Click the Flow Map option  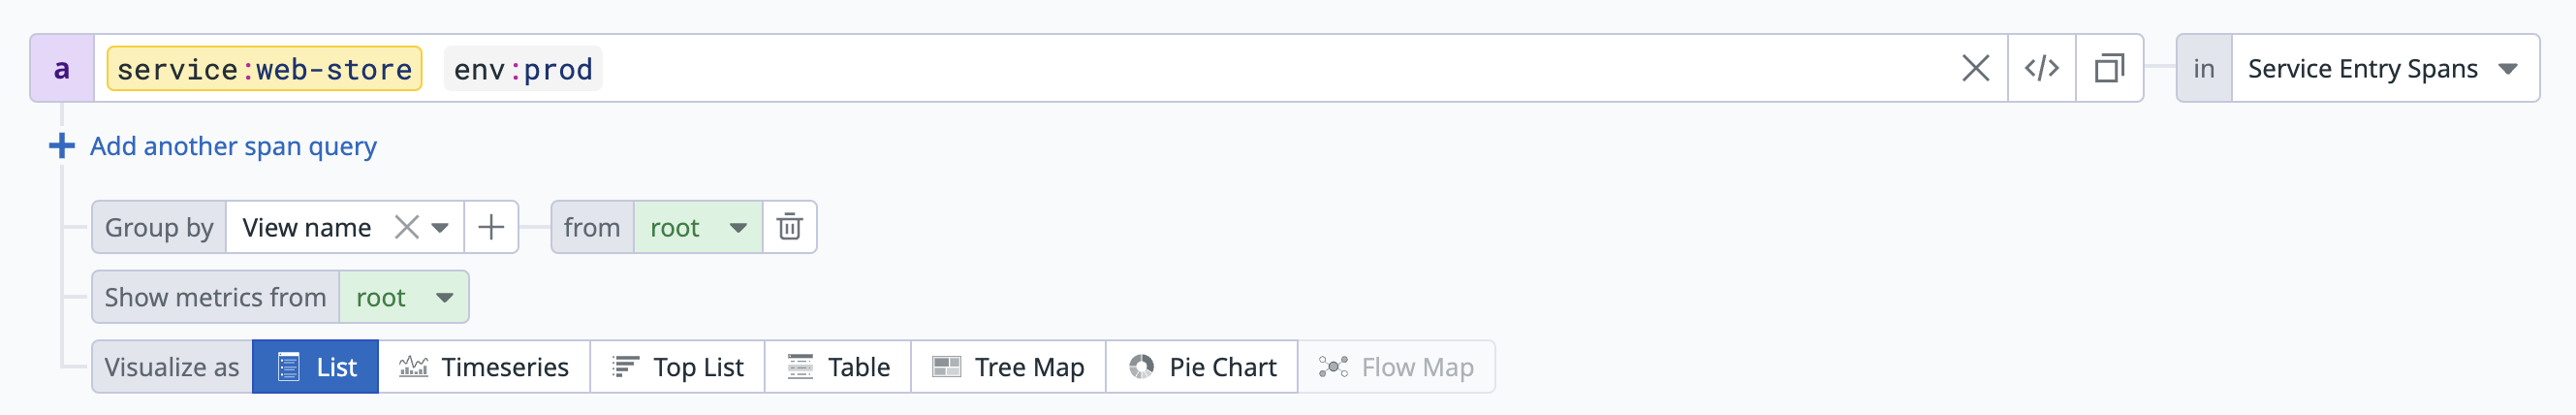click(x=1396, y=367)
